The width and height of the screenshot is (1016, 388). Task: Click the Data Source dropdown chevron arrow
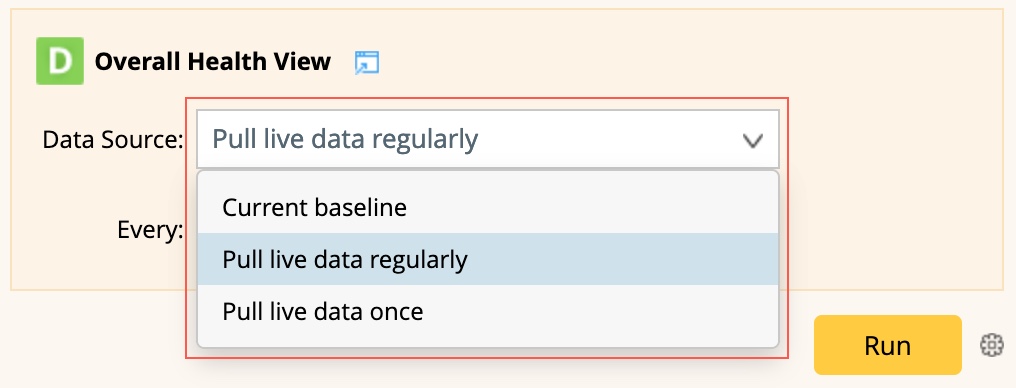(752, 140)
